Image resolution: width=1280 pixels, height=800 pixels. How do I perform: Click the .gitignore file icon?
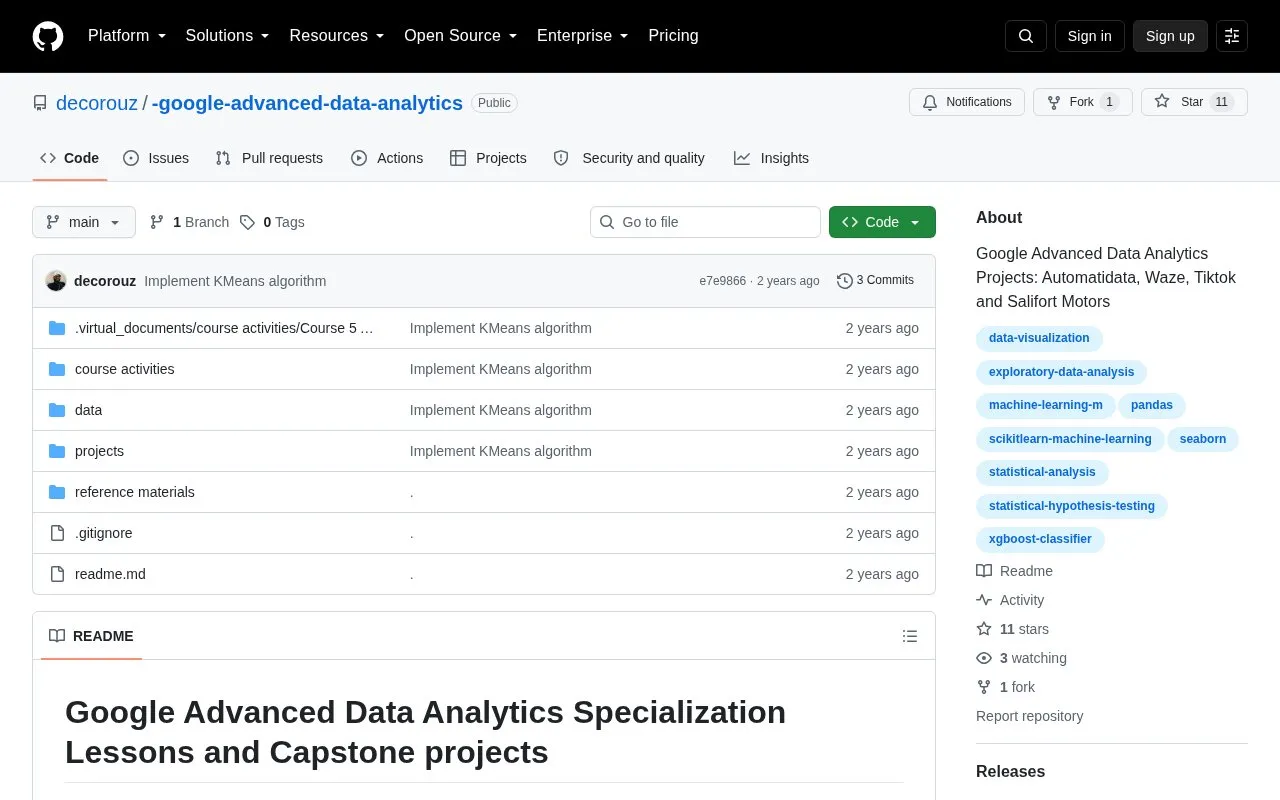click(57, 533)
